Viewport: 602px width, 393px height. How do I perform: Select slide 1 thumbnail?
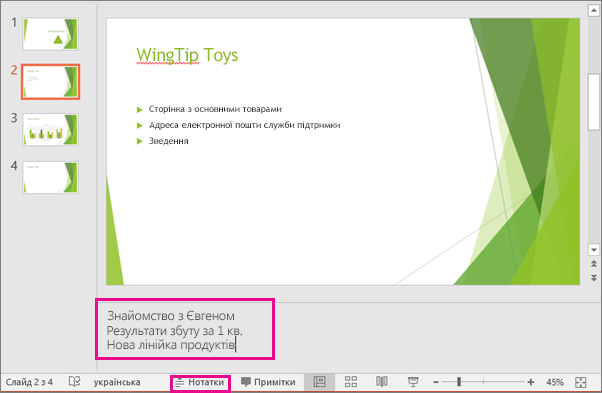point(50,34)
